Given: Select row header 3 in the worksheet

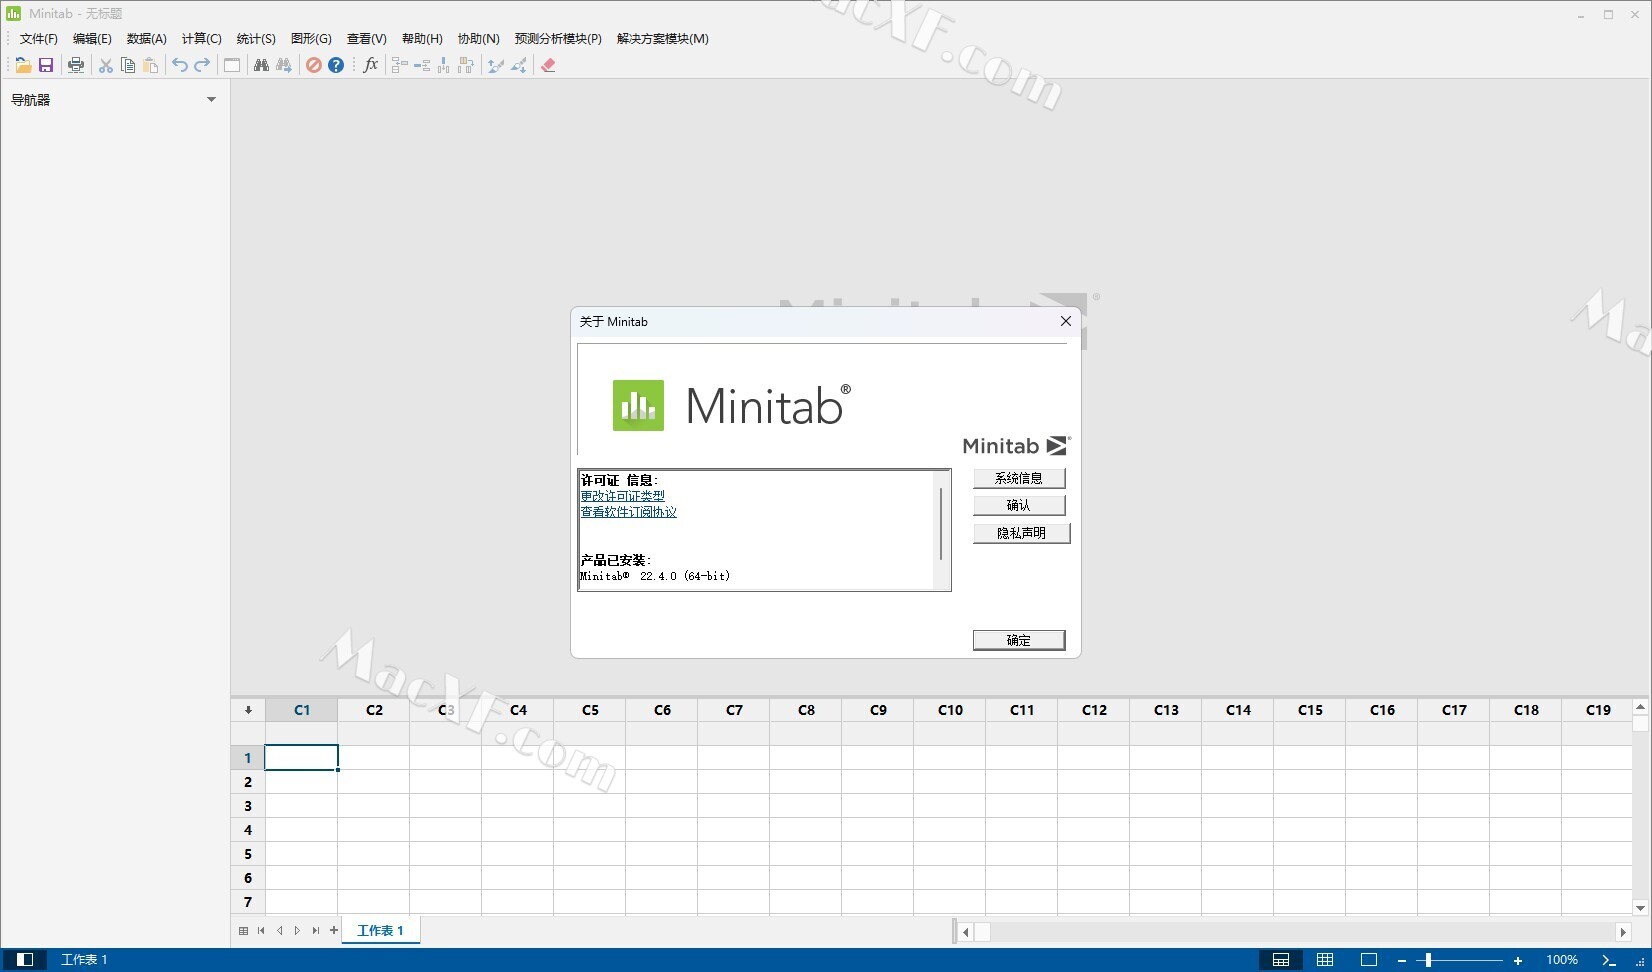Looking at the screenshot, I should pyautogui.click(x=248, y=806).
